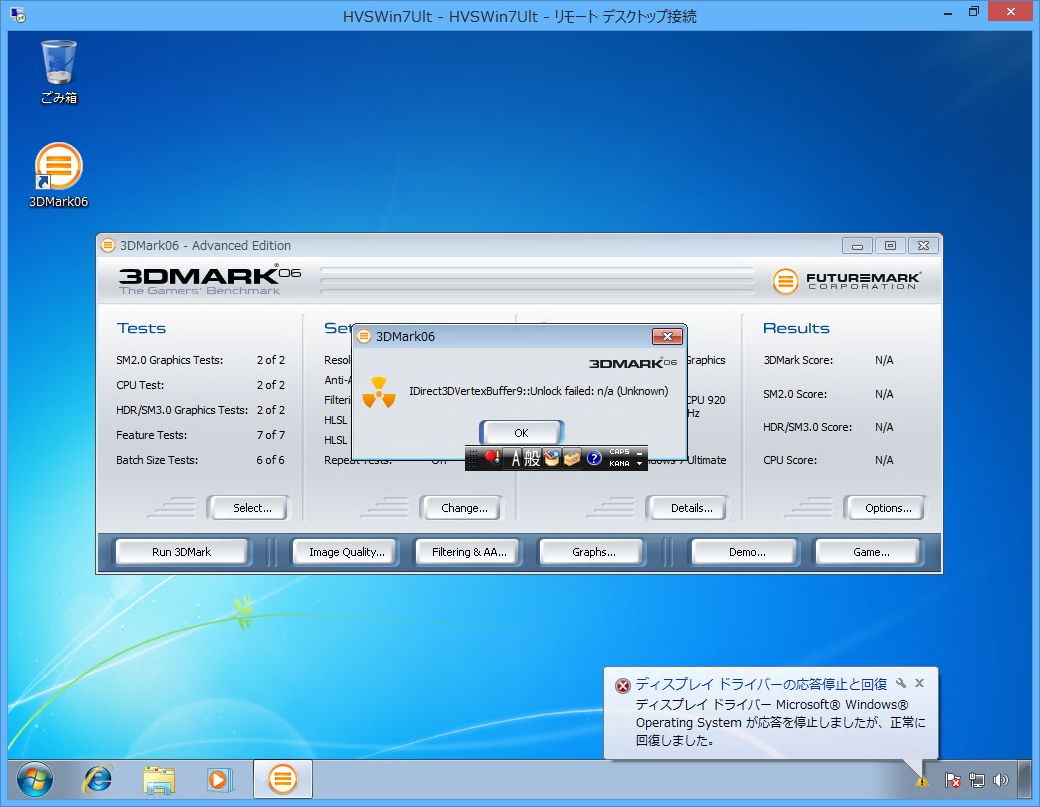Click the Results section heading
Viewport: 1040px width, 807px height.
796,328
